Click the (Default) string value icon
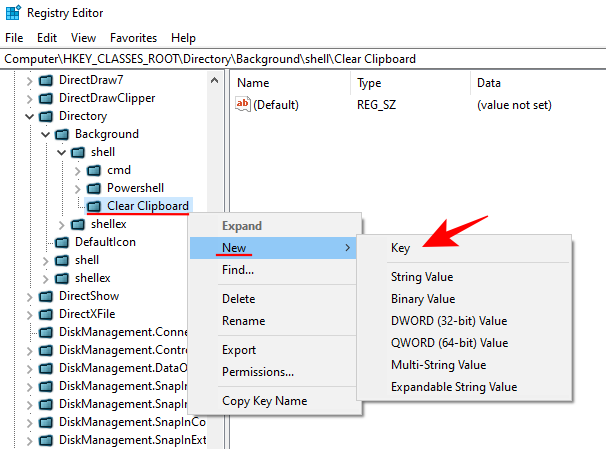Screen dimensions: 606x449 [x=242, y=105]
